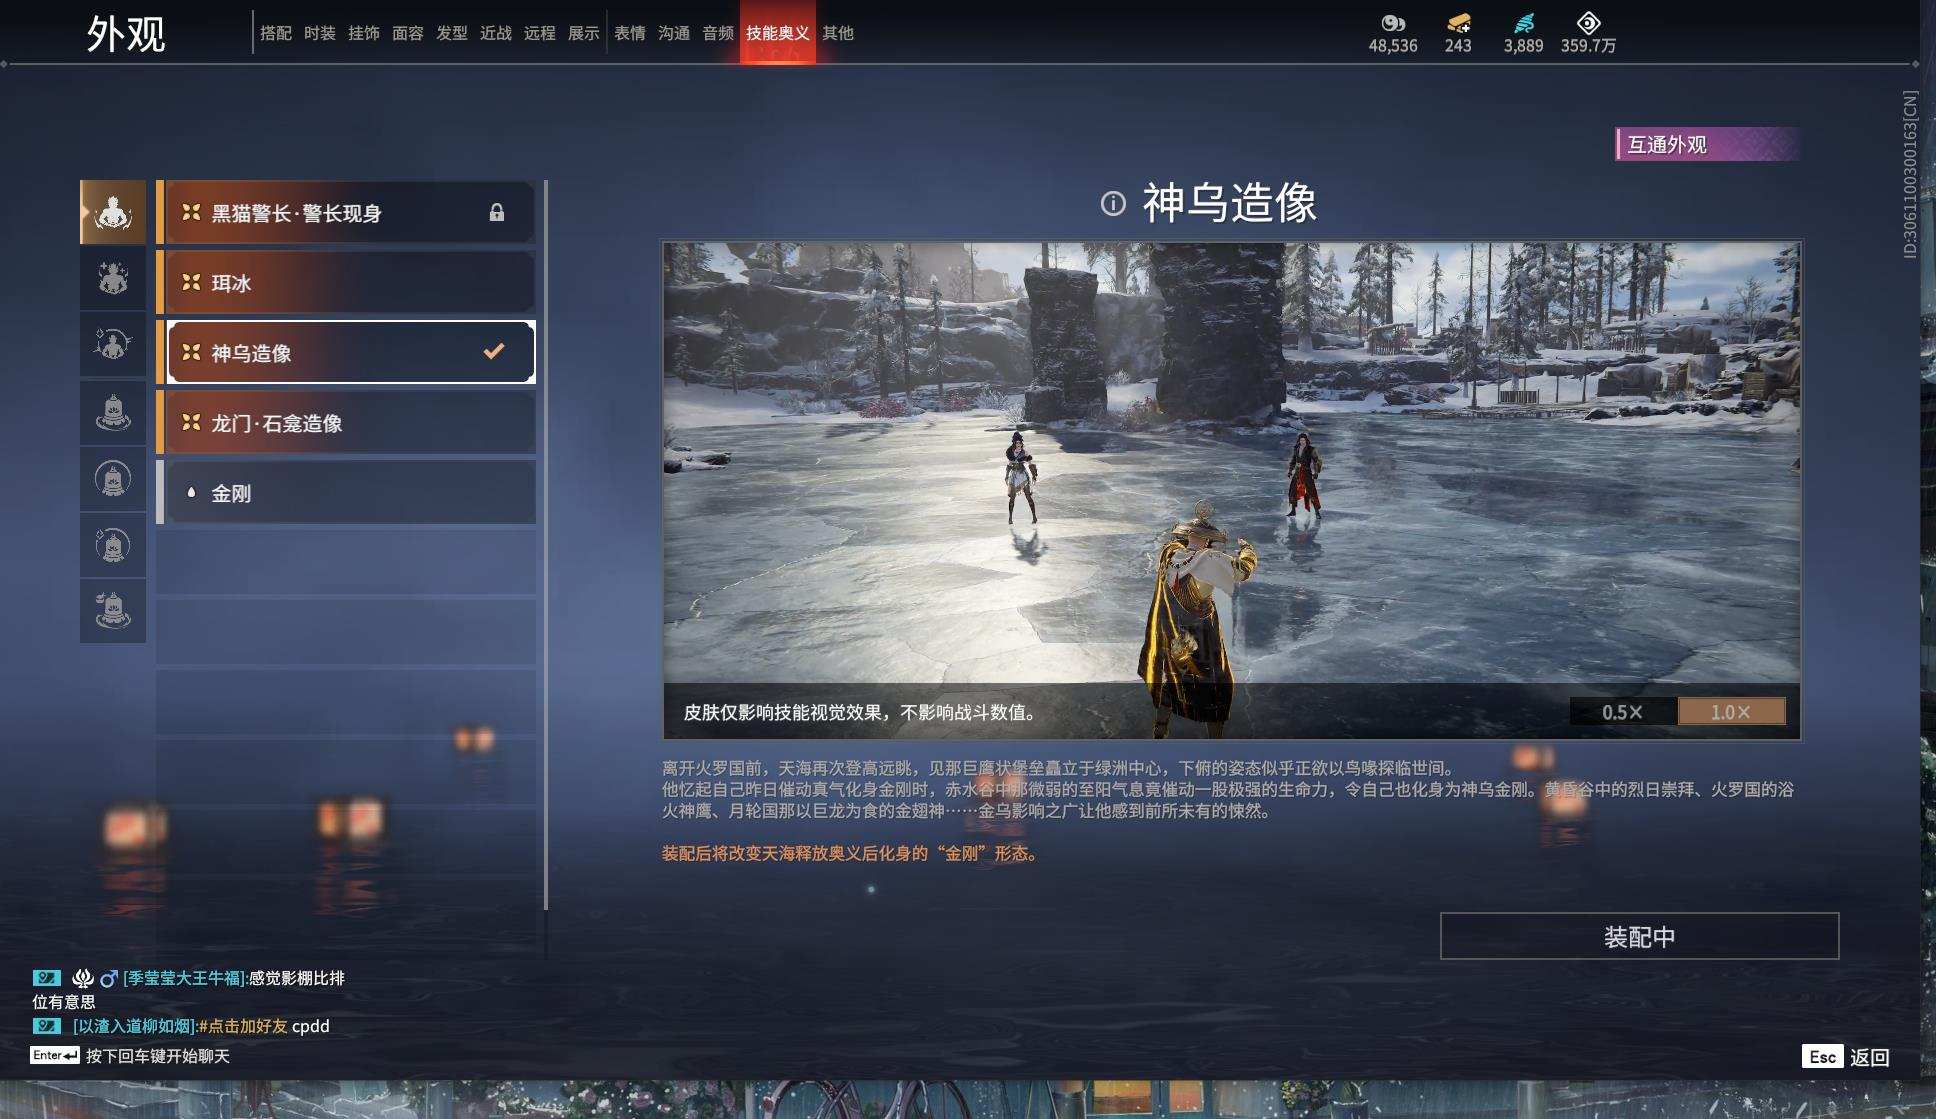The image size is (1936, 1119).
Task: Click the blue male symbol in chat
Action: (x=109, y=978)
